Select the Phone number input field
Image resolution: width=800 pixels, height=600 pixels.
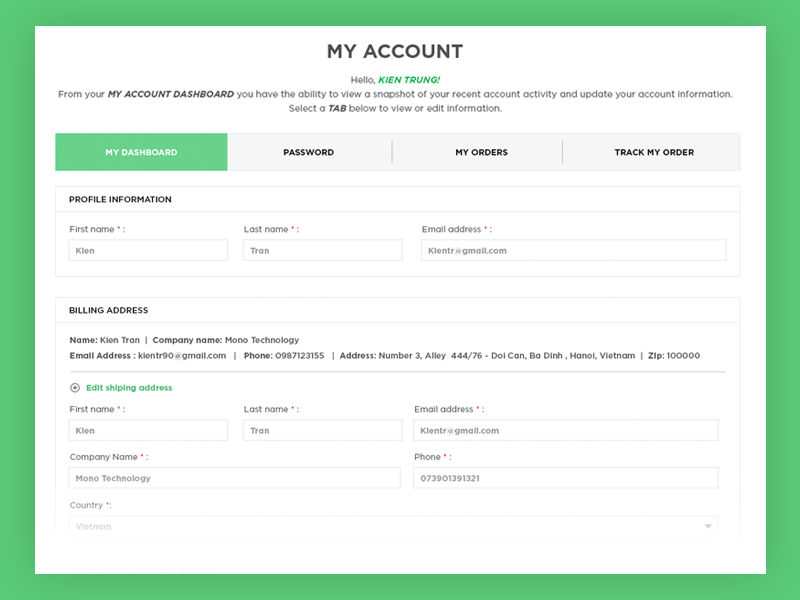566,478
